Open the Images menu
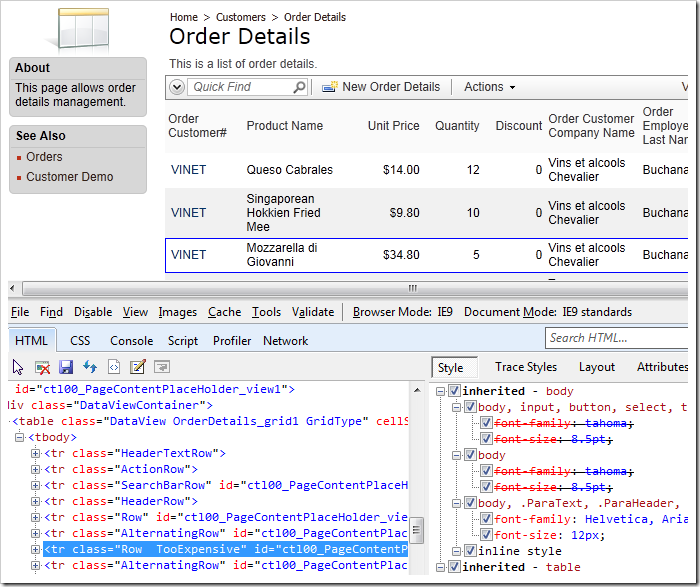Screen dimensions: 700x587 178,312
